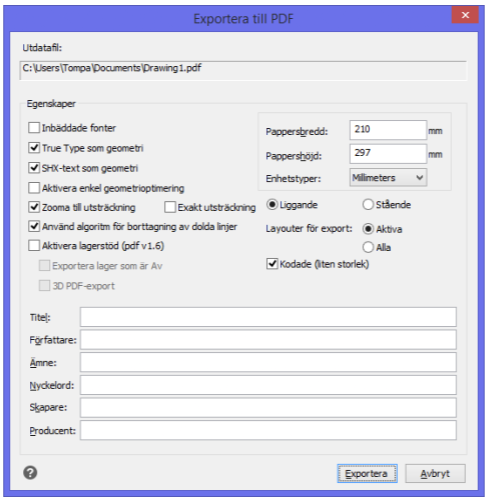The width and height of the screenshot is (487, 498).
Task: Close the Exportera till PDF dialog
Action: click(465, 15)
